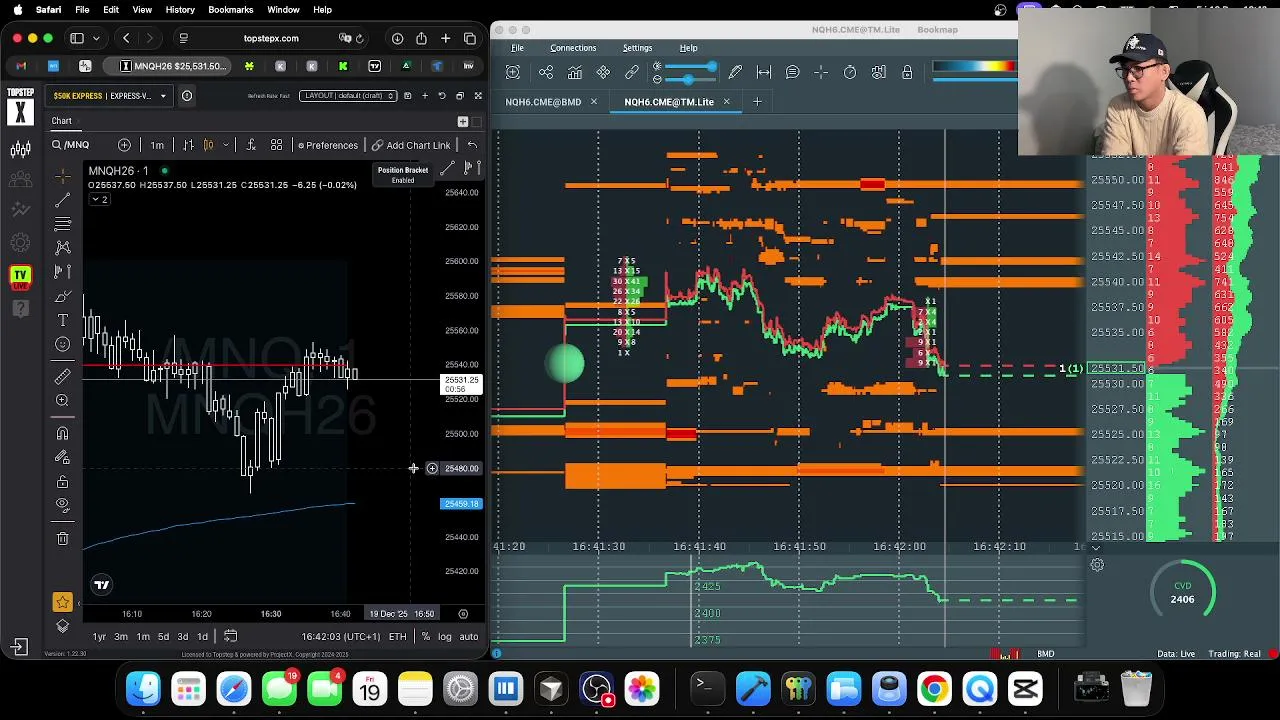Open the fx indicators menu

click(251, 145)
